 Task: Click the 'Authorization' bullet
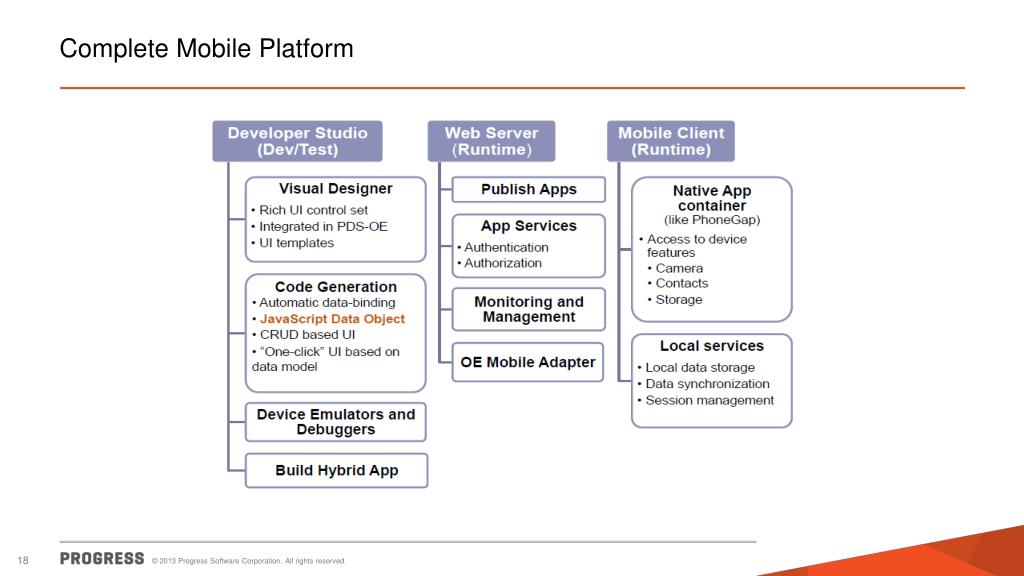pos(500,263)
